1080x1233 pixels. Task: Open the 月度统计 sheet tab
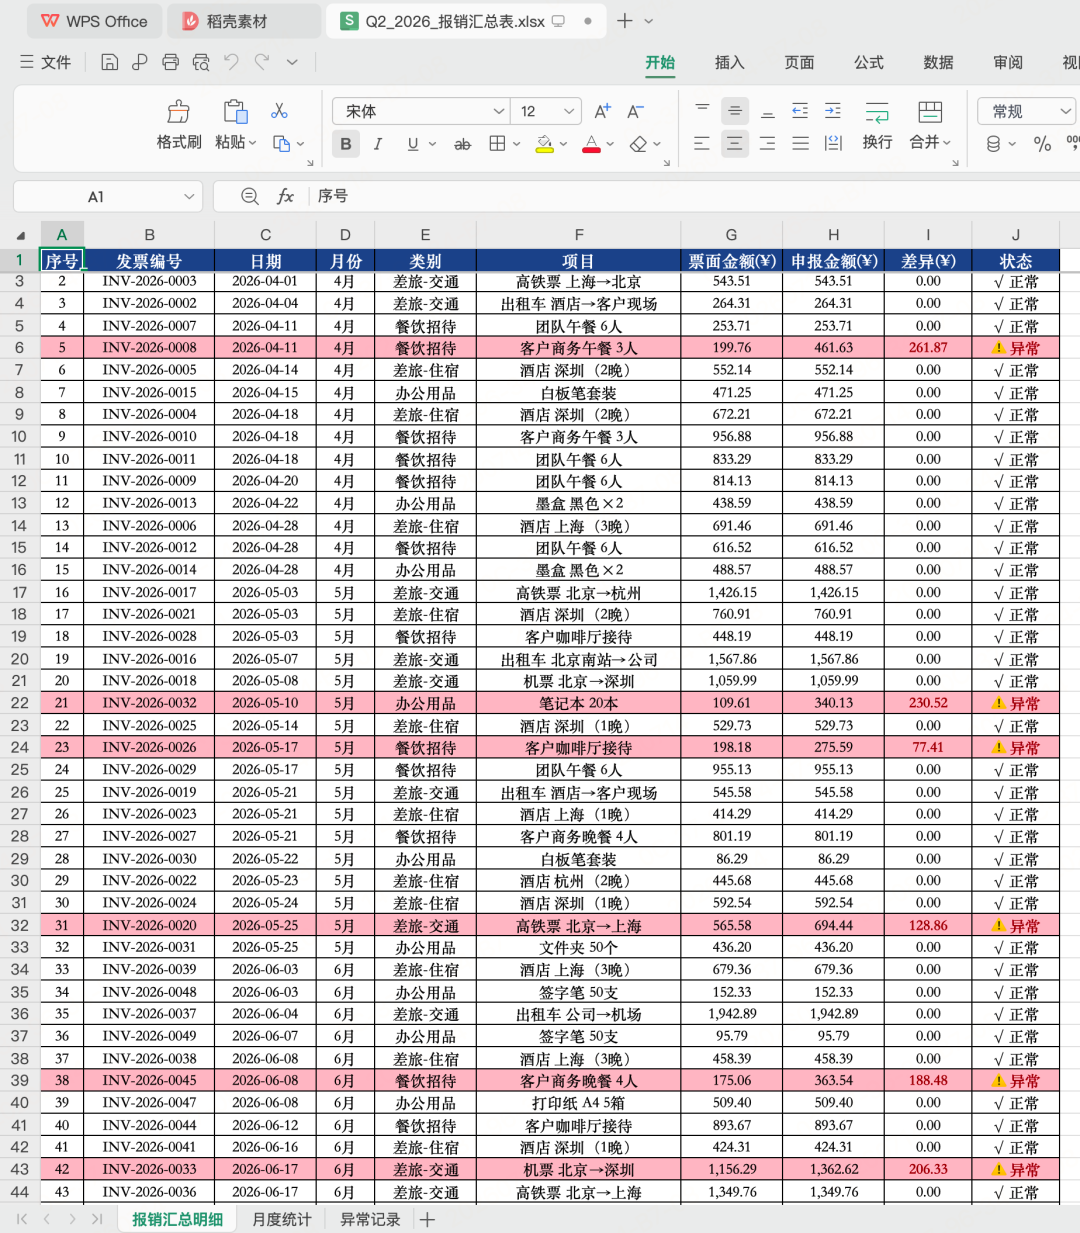[281, 1219]
